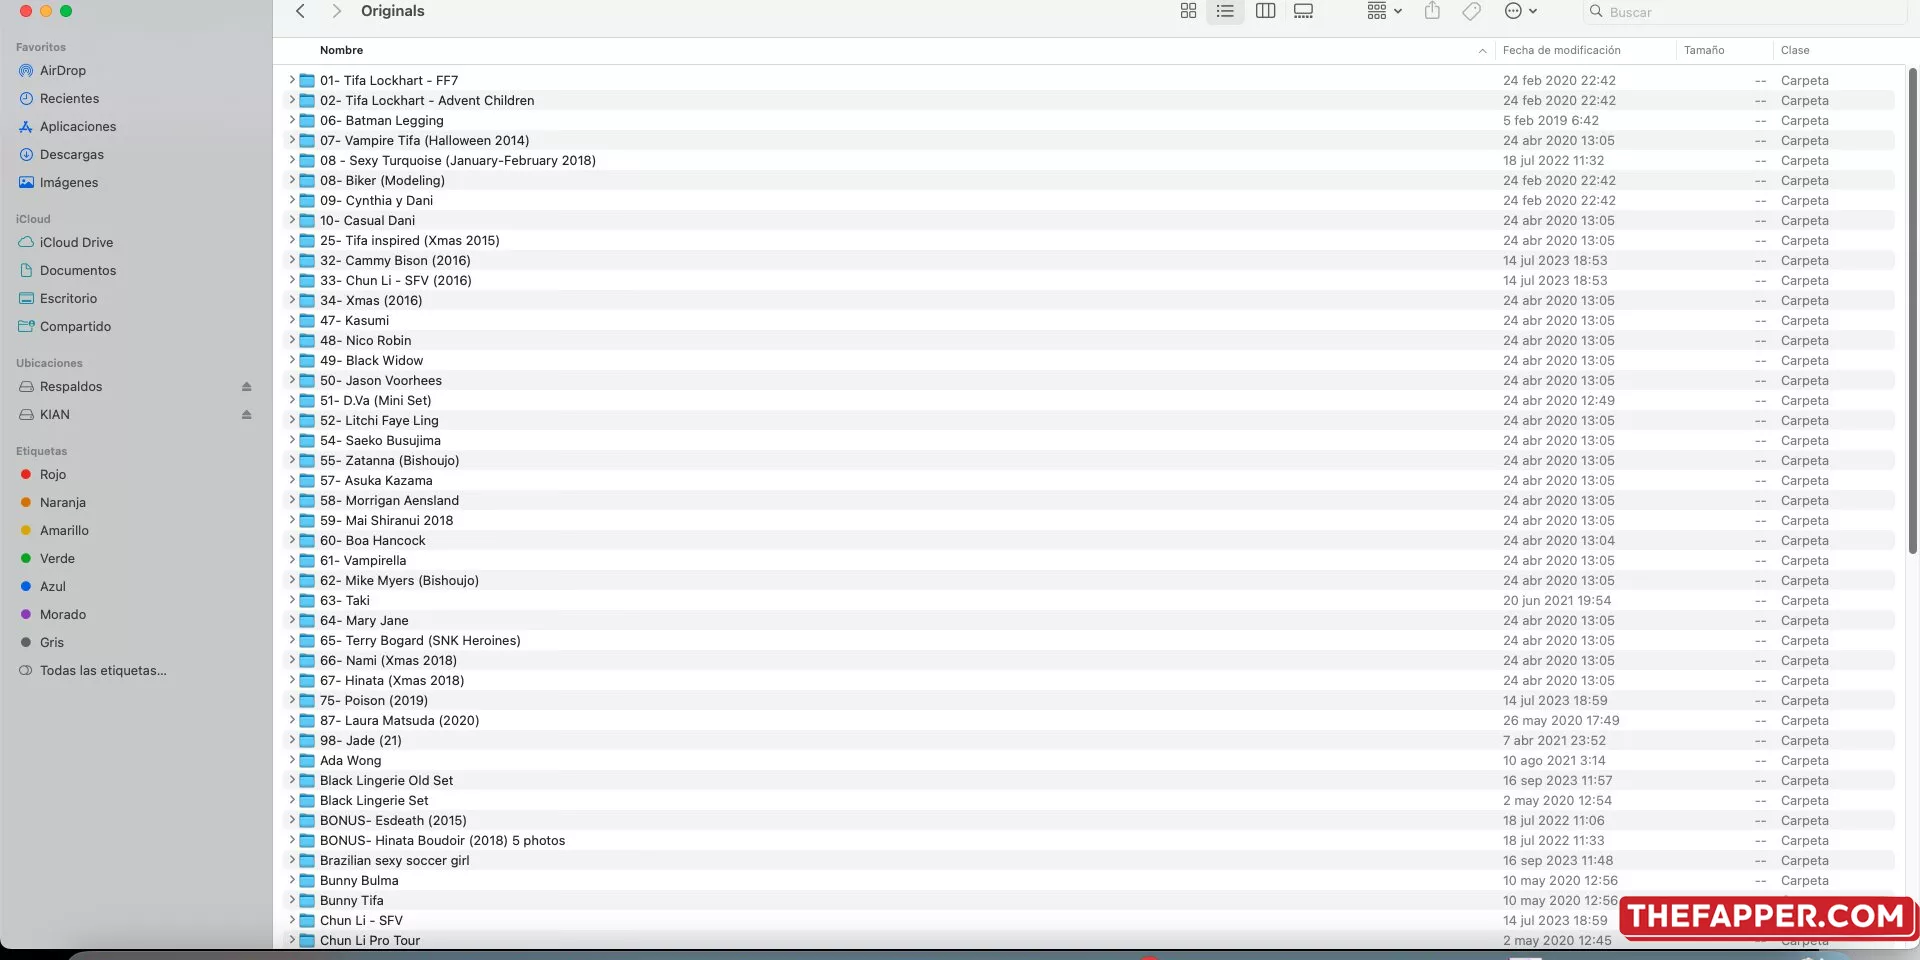1920x960 pixels.
Task: Expand the 32- Cammy Bison (2016) folder
Action: pyautogui.click(x=292, y=260)
